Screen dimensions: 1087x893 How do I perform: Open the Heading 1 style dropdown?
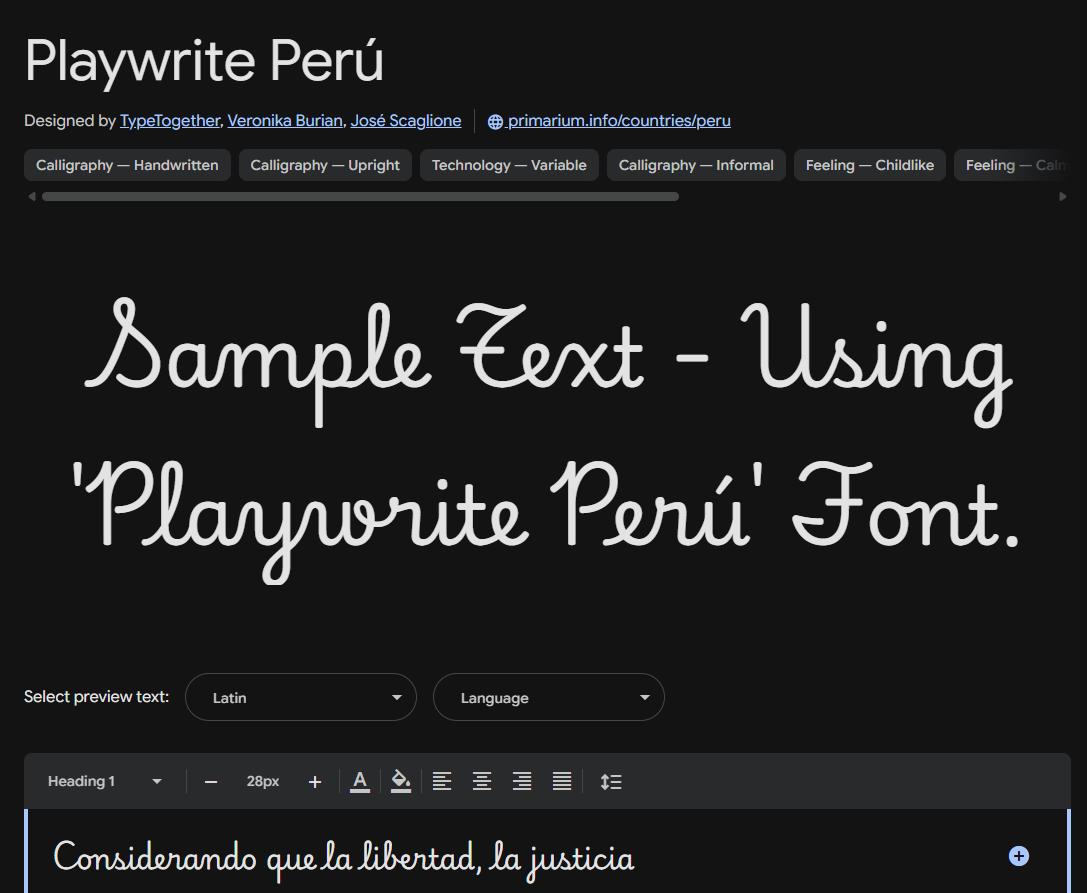click(x=104, y=781)
